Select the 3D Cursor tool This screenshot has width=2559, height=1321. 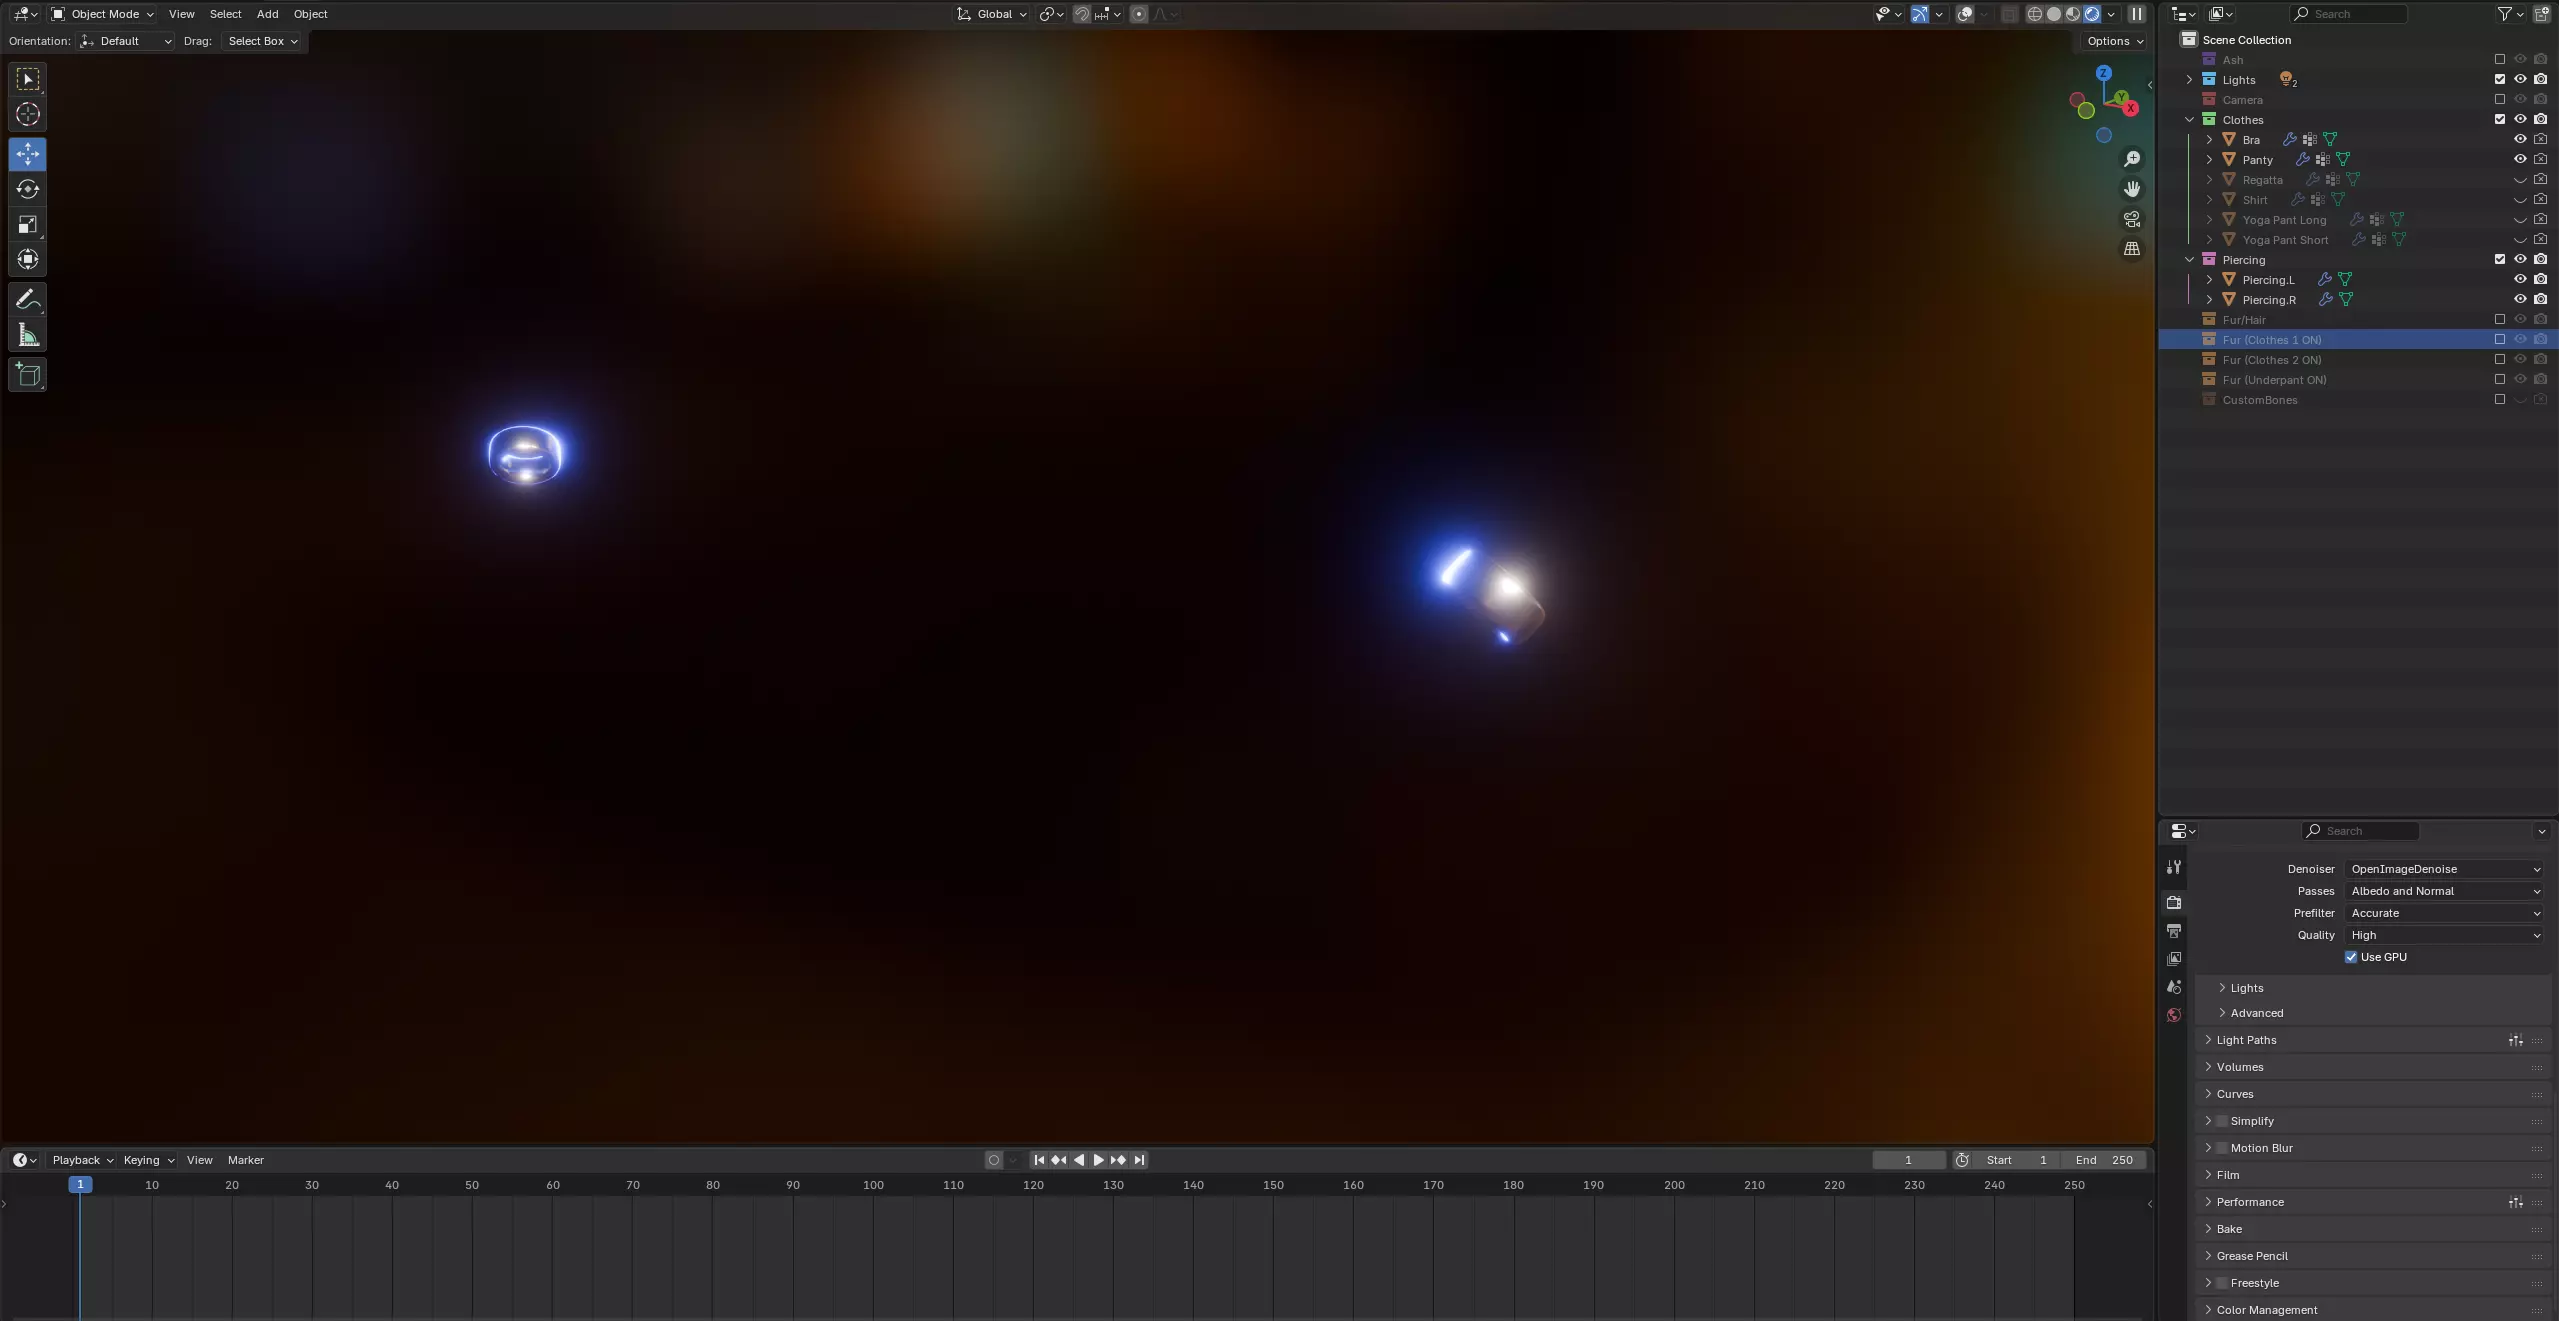coord(28,114)
